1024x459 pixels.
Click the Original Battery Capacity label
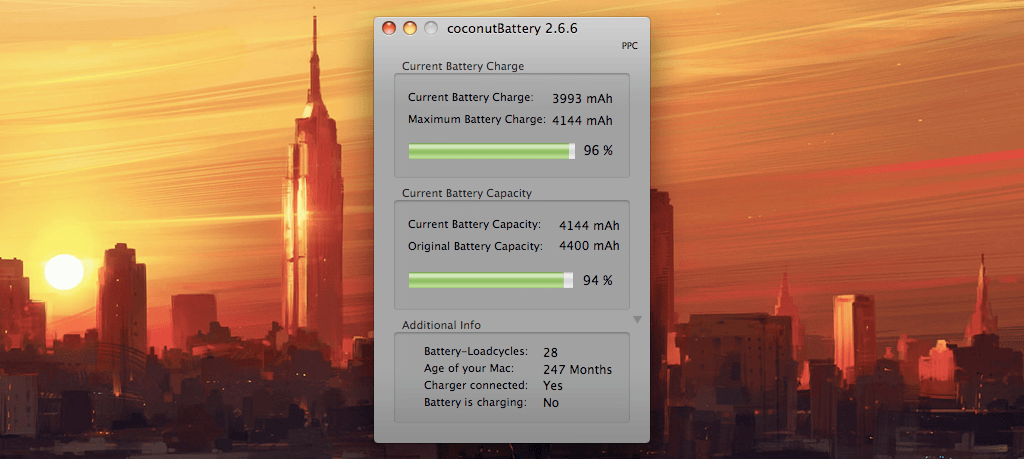(475, 246)
